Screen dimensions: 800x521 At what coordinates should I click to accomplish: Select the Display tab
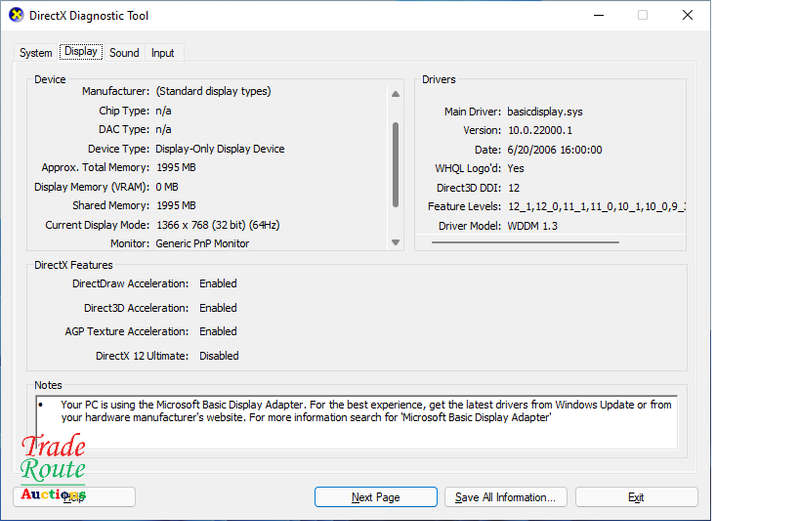pyautogui.click(x=81, y=52)
